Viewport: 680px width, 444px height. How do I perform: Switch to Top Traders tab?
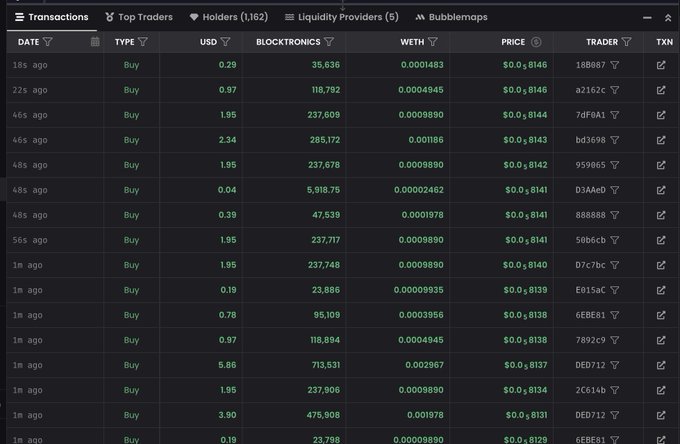pos(139,17)
